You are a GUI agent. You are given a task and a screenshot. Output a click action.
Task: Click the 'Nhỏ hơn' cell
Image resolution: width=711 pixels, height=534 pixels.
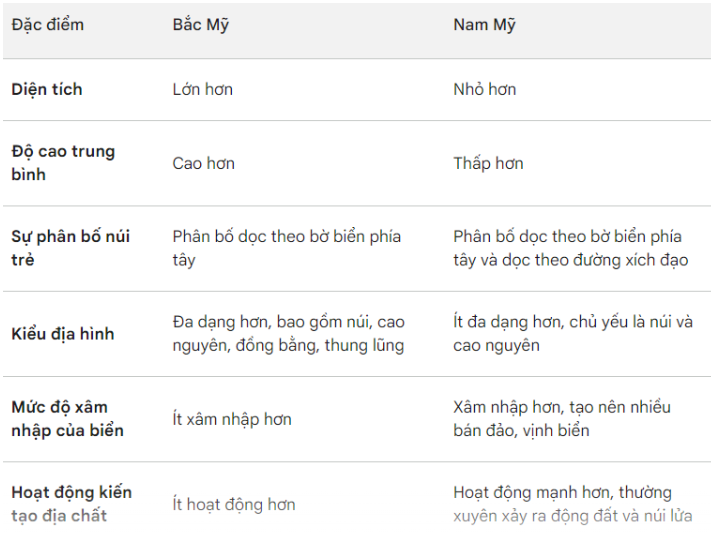[x=485, y=89]
